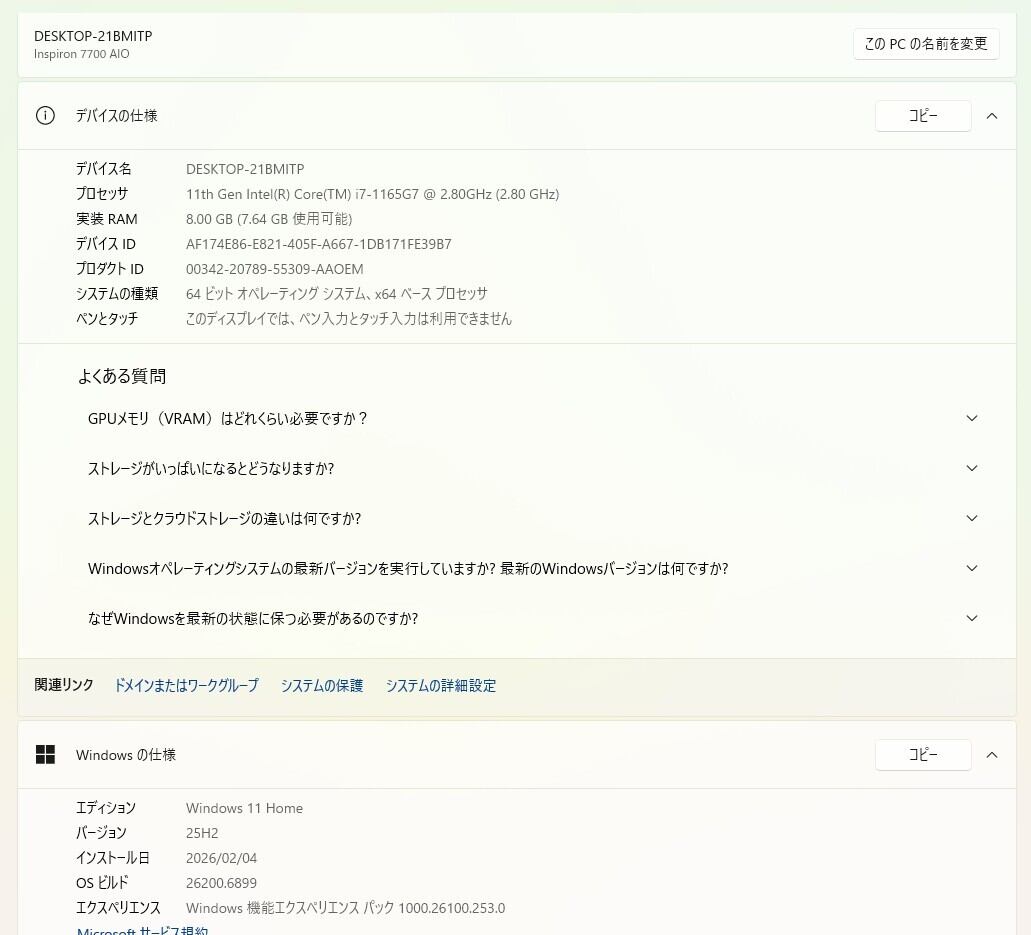Expand ストレージがいっぱいになるとどうなりますか question
Image resolution: width=1031 pixels, height=935 pixels.
pyautogui.click(x=971, y=469)
